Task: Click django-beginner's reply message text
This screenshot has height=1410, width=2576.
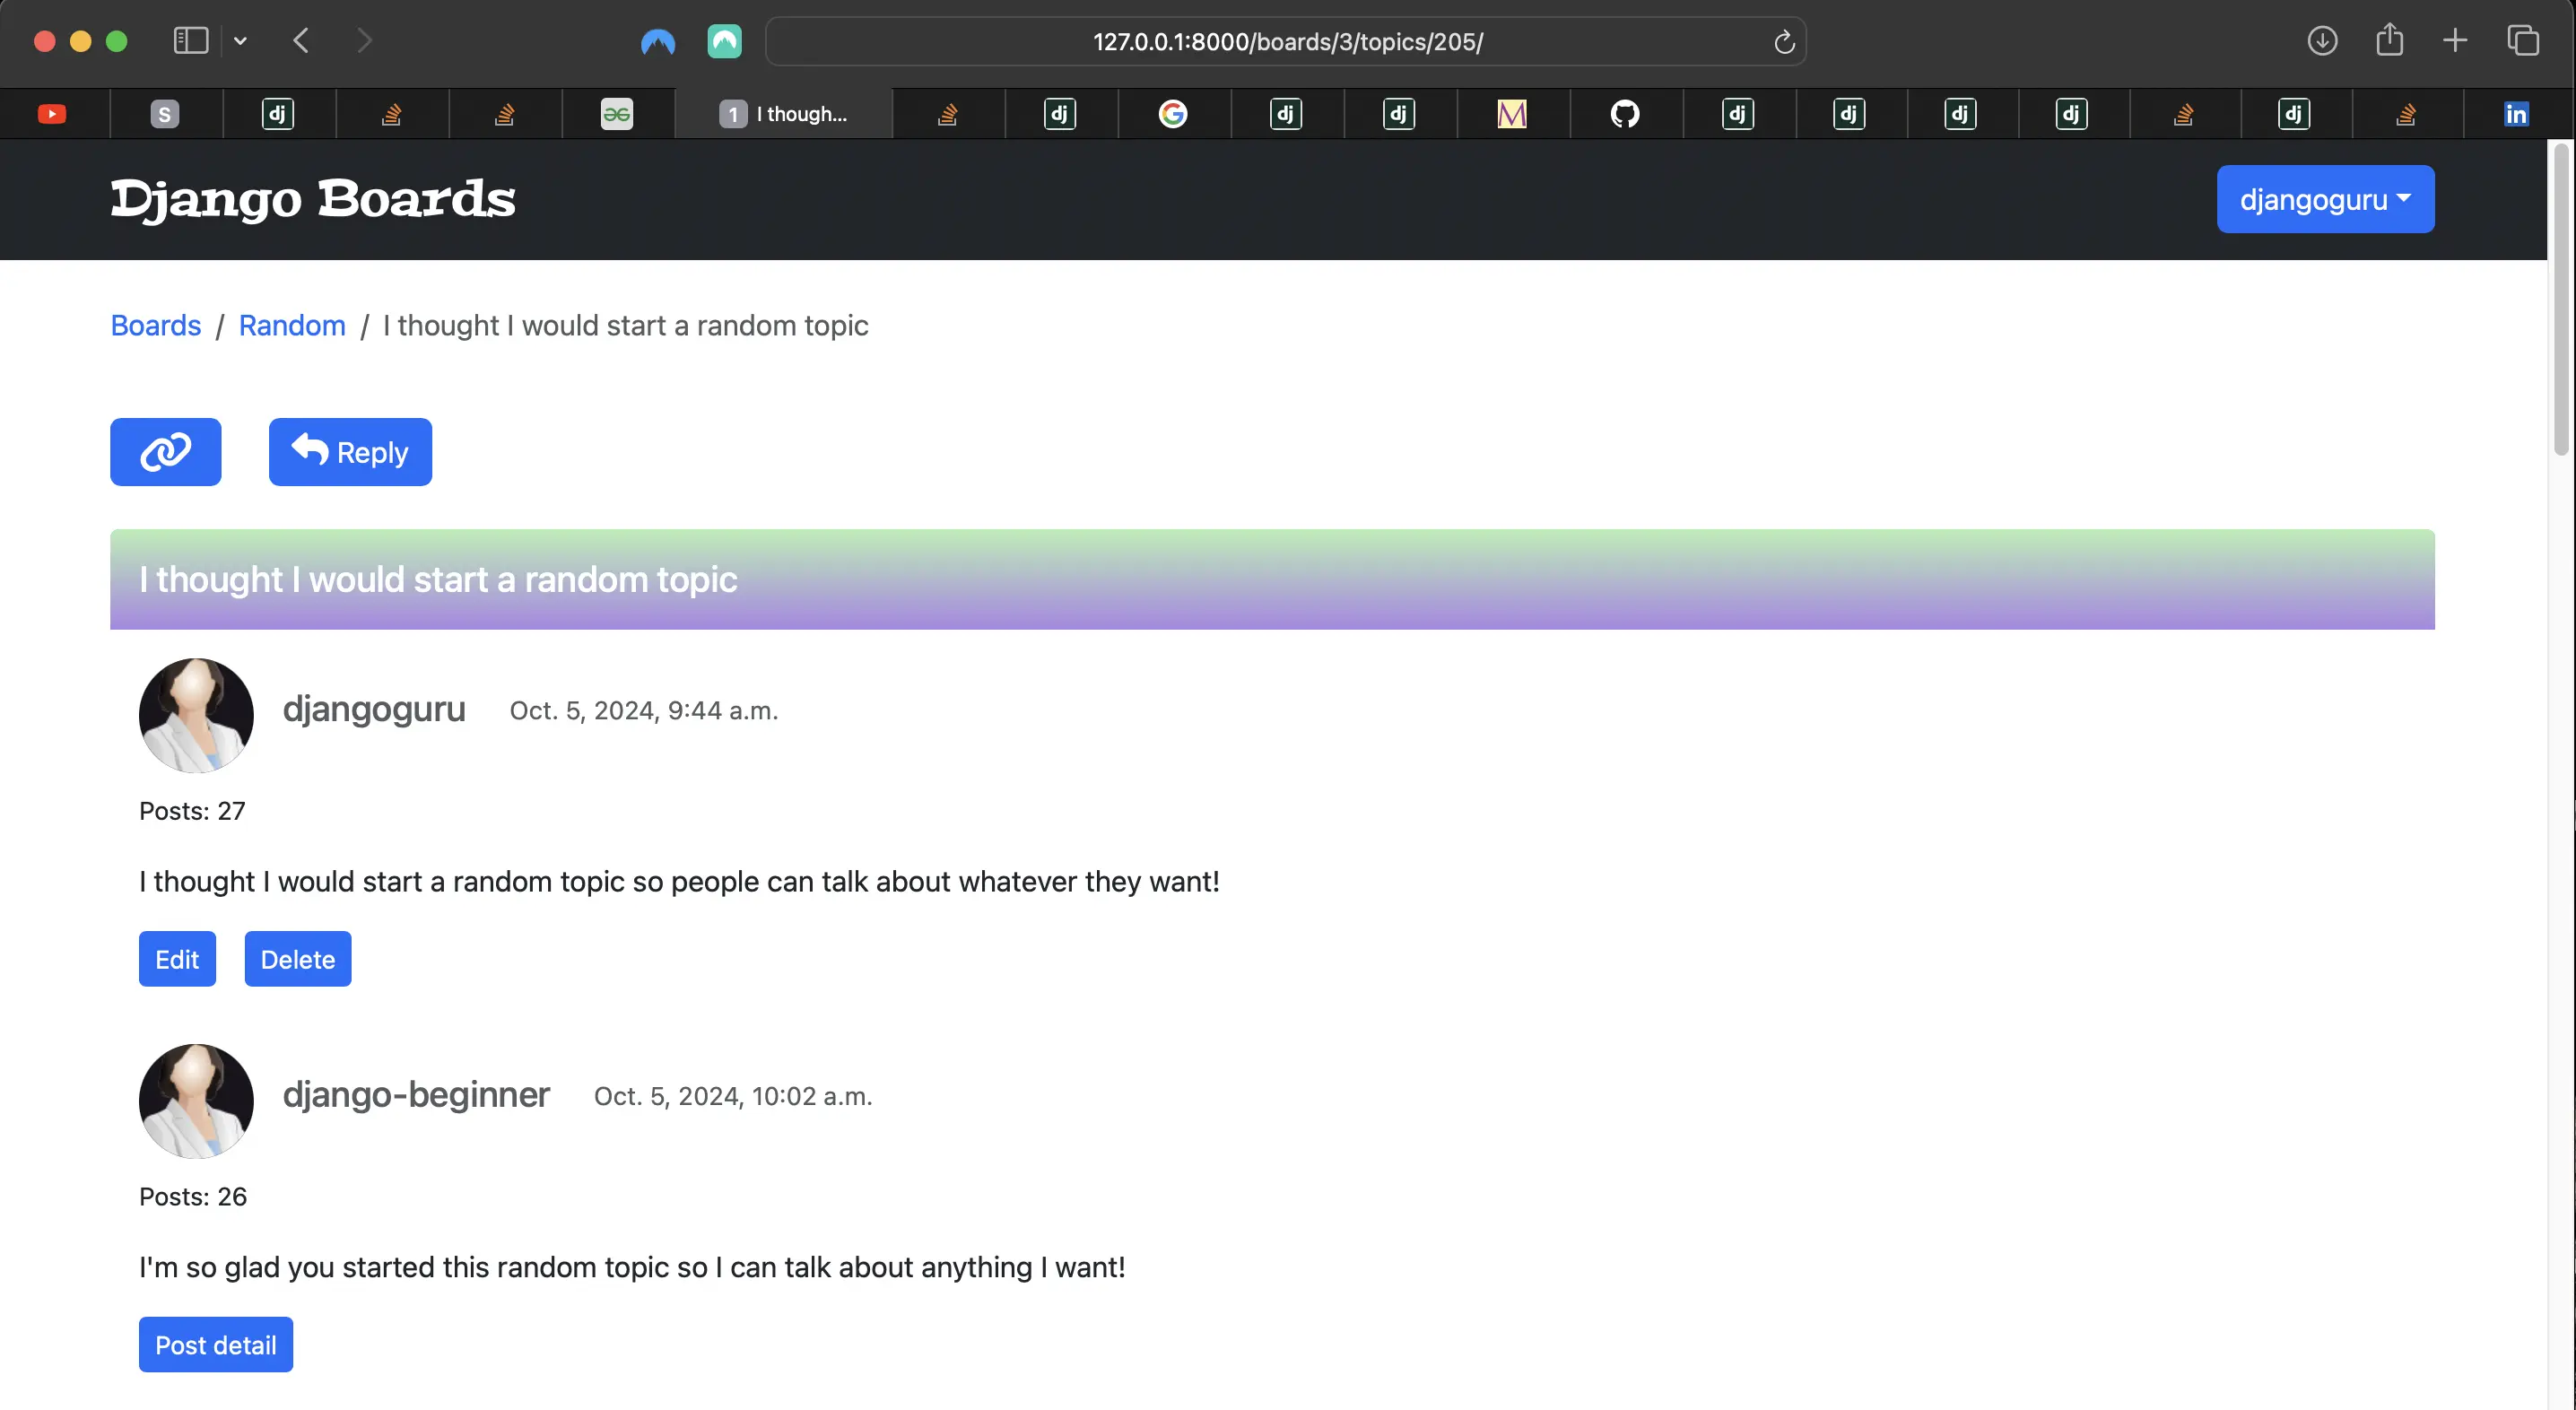Action: 632,1268
